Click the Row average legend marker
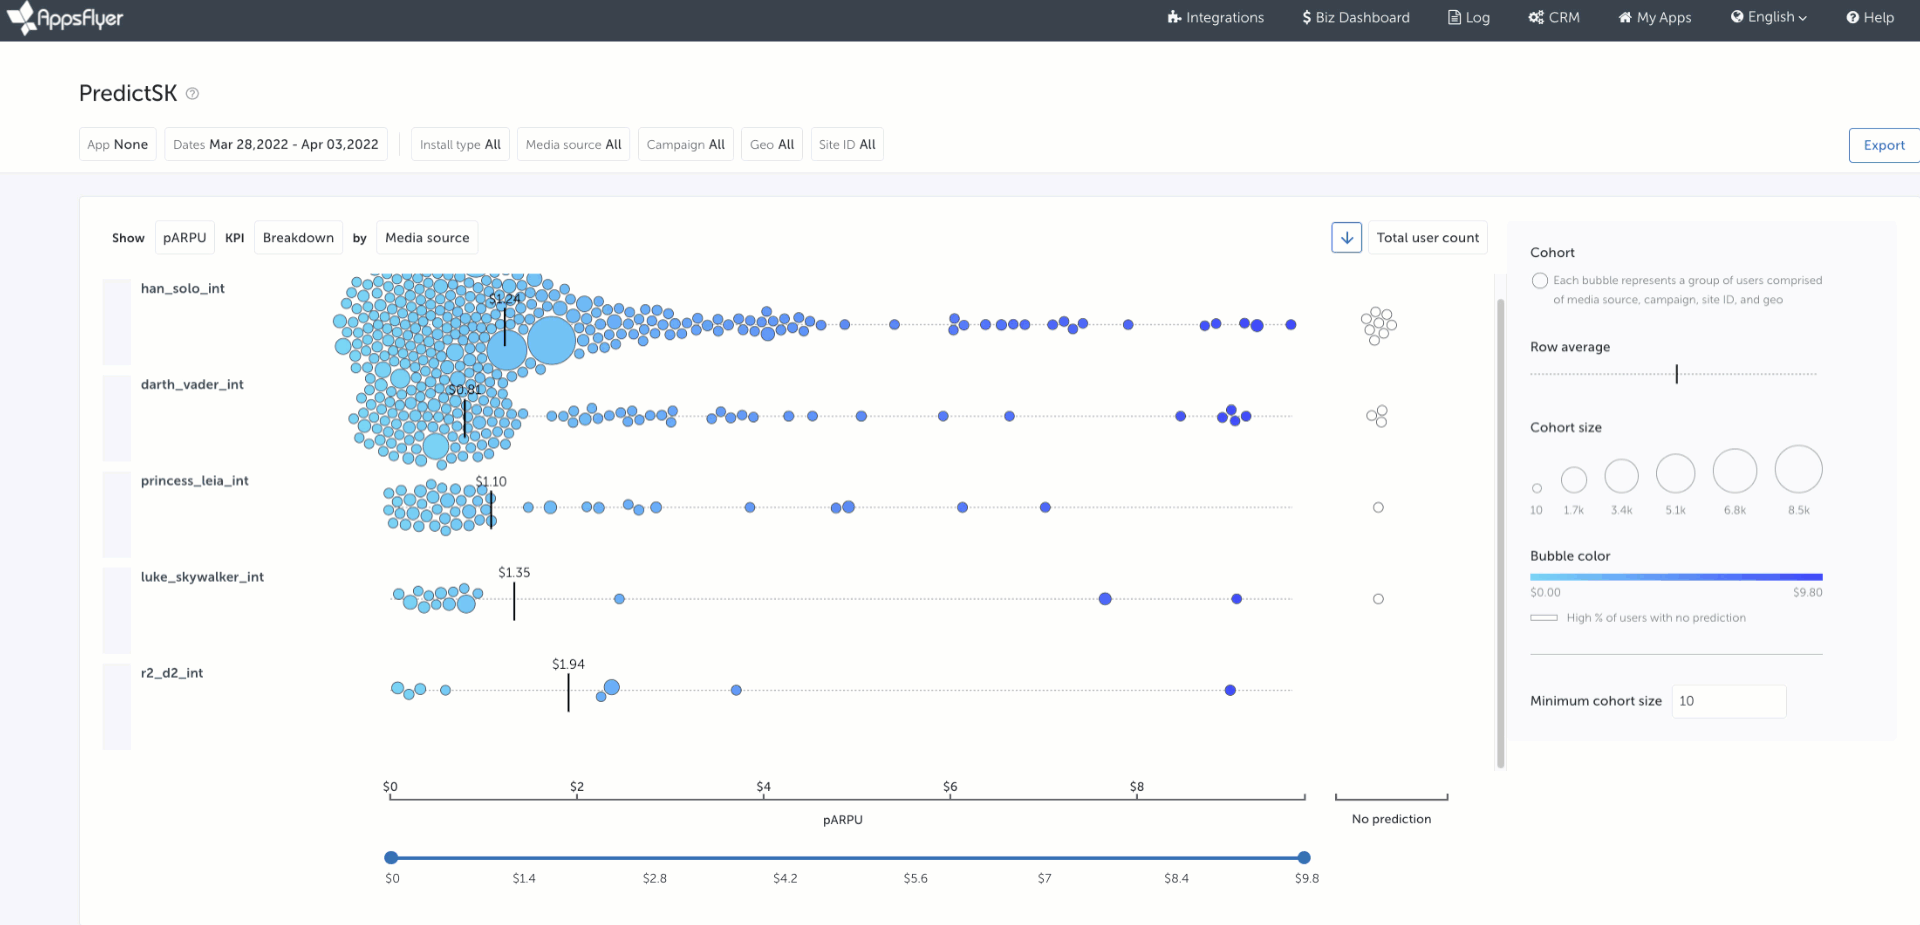This screenshot has width=1920, height=925. (x=1677, y=374)
